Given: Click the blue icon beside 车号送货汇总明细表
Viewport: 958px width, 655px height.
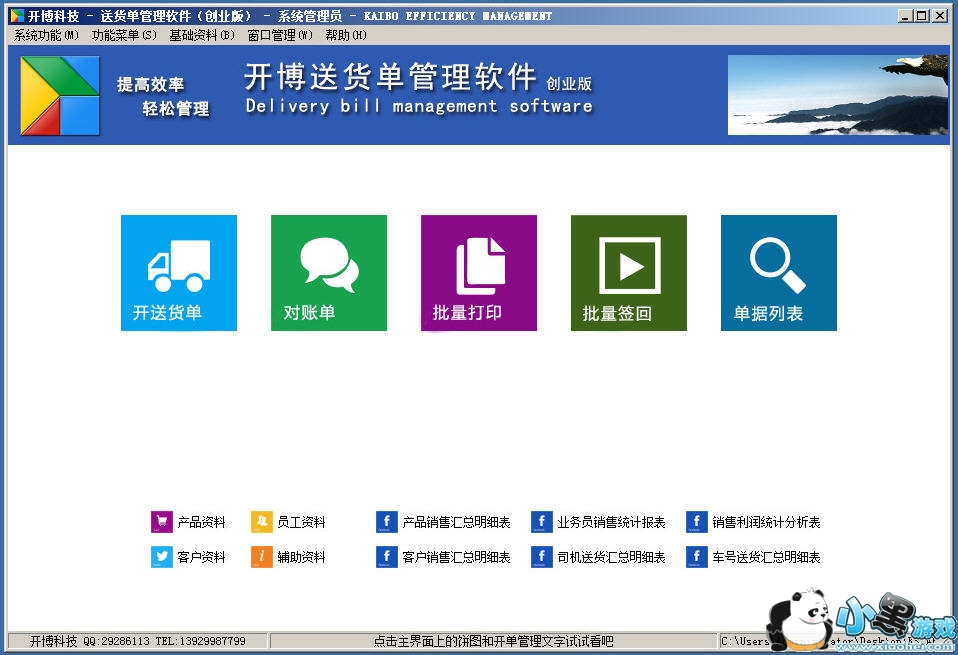Looking at the screenshot, I should click(697, 557).
